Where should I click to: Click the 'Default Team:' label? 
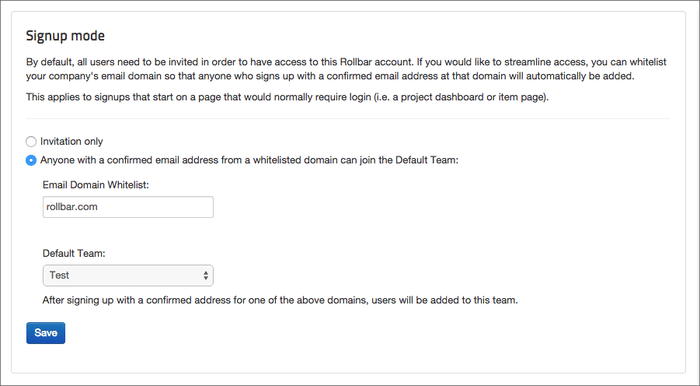(x=74, y=253)
